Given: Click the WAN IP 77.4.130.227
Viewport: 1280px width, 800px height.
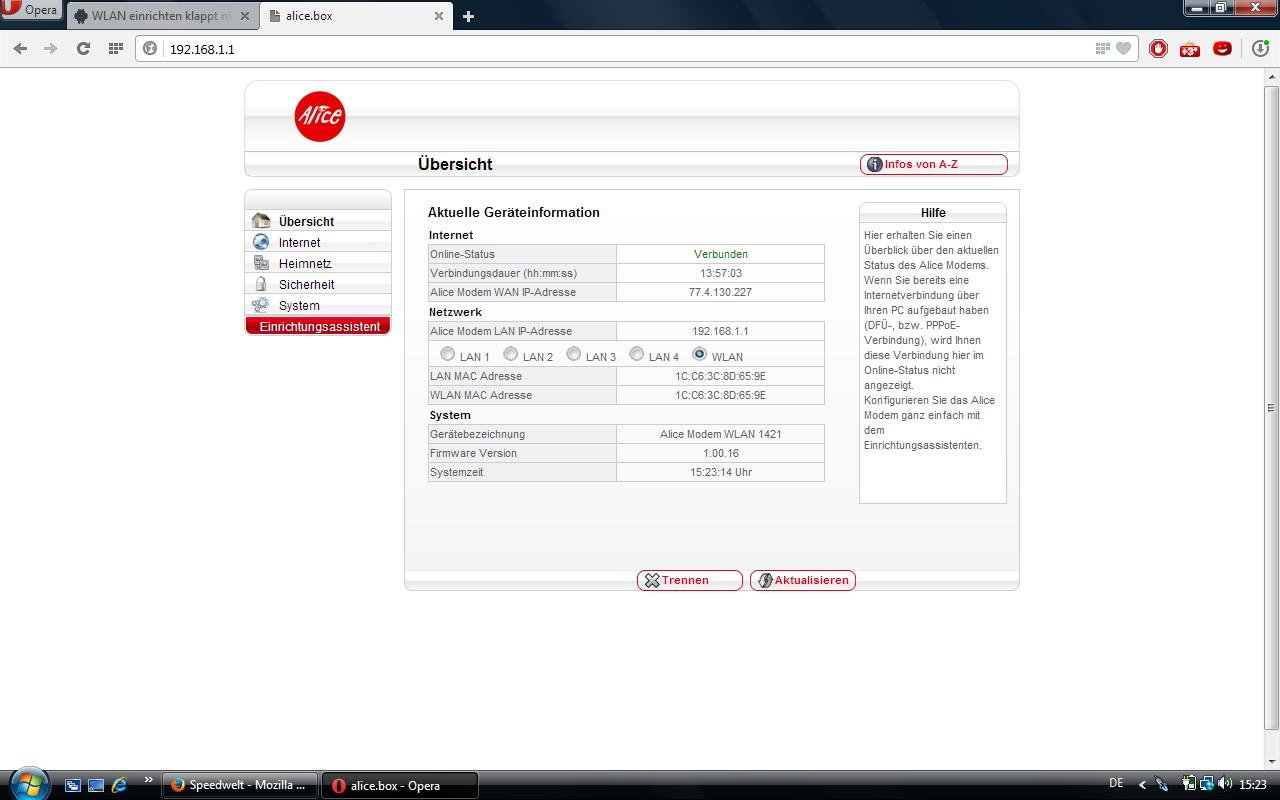Looking at the screenshot, I should tap(720, 292).
